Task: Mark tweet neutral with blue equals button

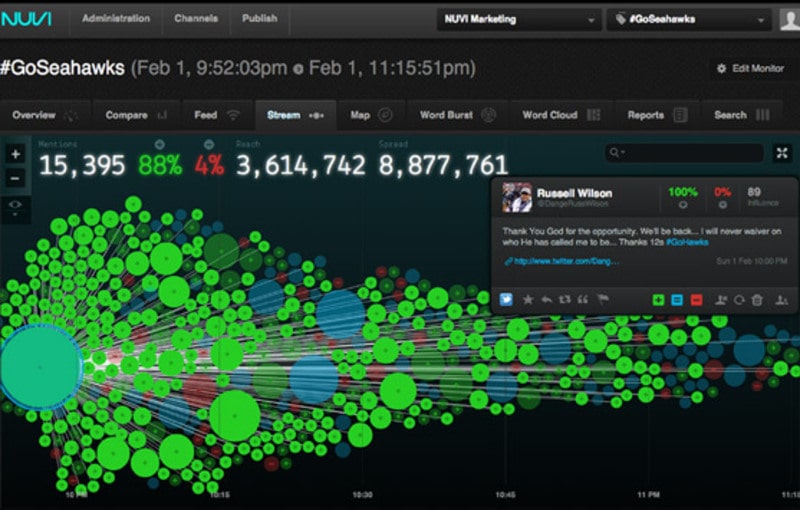Action: tap(677, 300)
